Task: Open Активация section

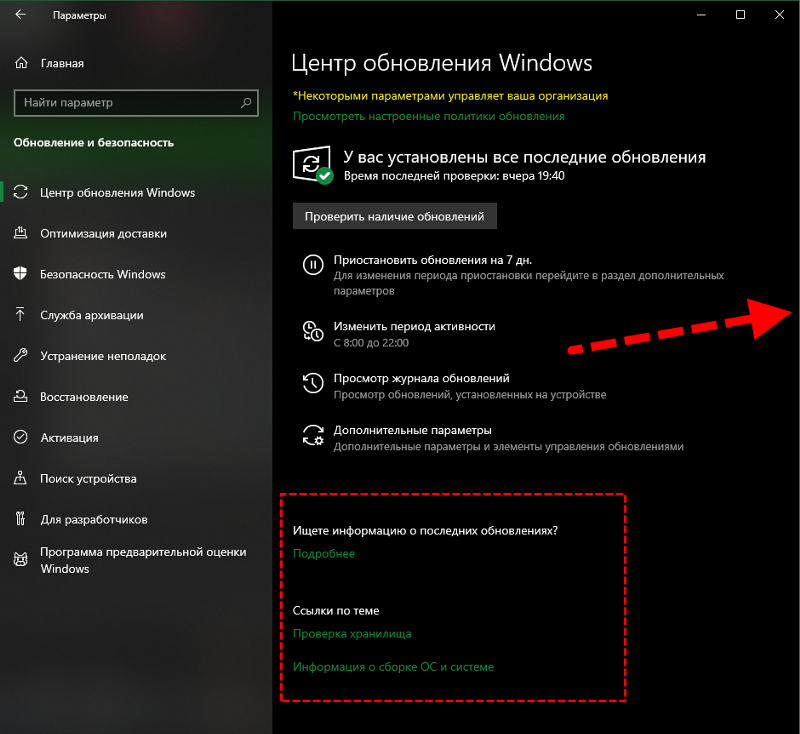Action: pos(69,438)
